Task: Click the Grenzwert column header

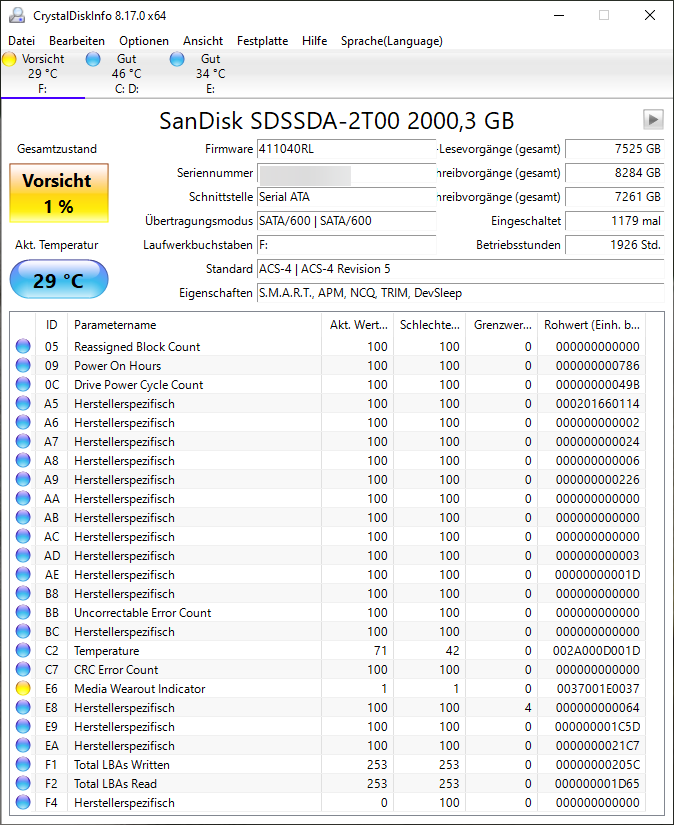Action: click(x=501, y=325)
